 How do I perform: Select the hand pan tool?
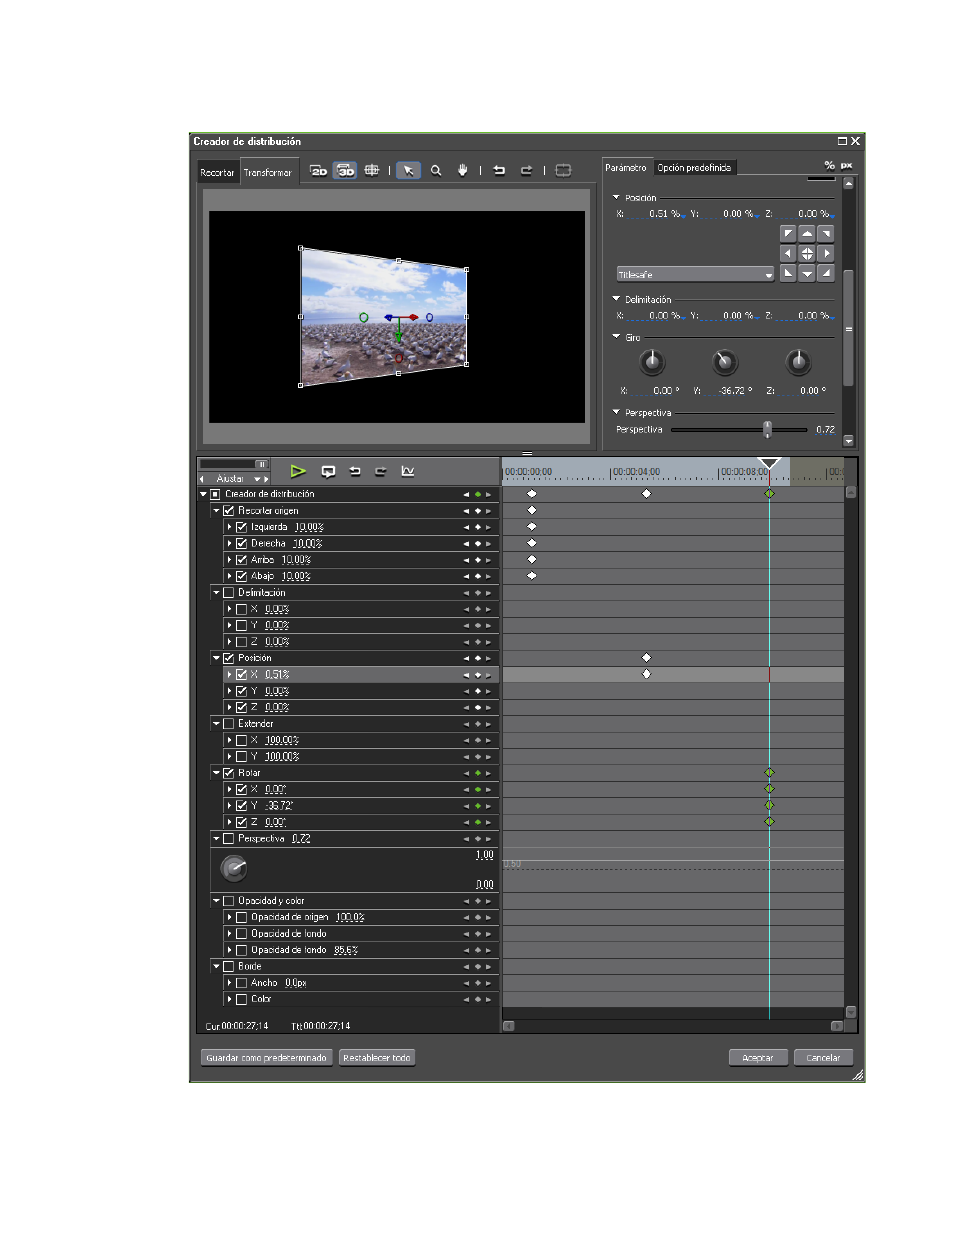[463, 170]
